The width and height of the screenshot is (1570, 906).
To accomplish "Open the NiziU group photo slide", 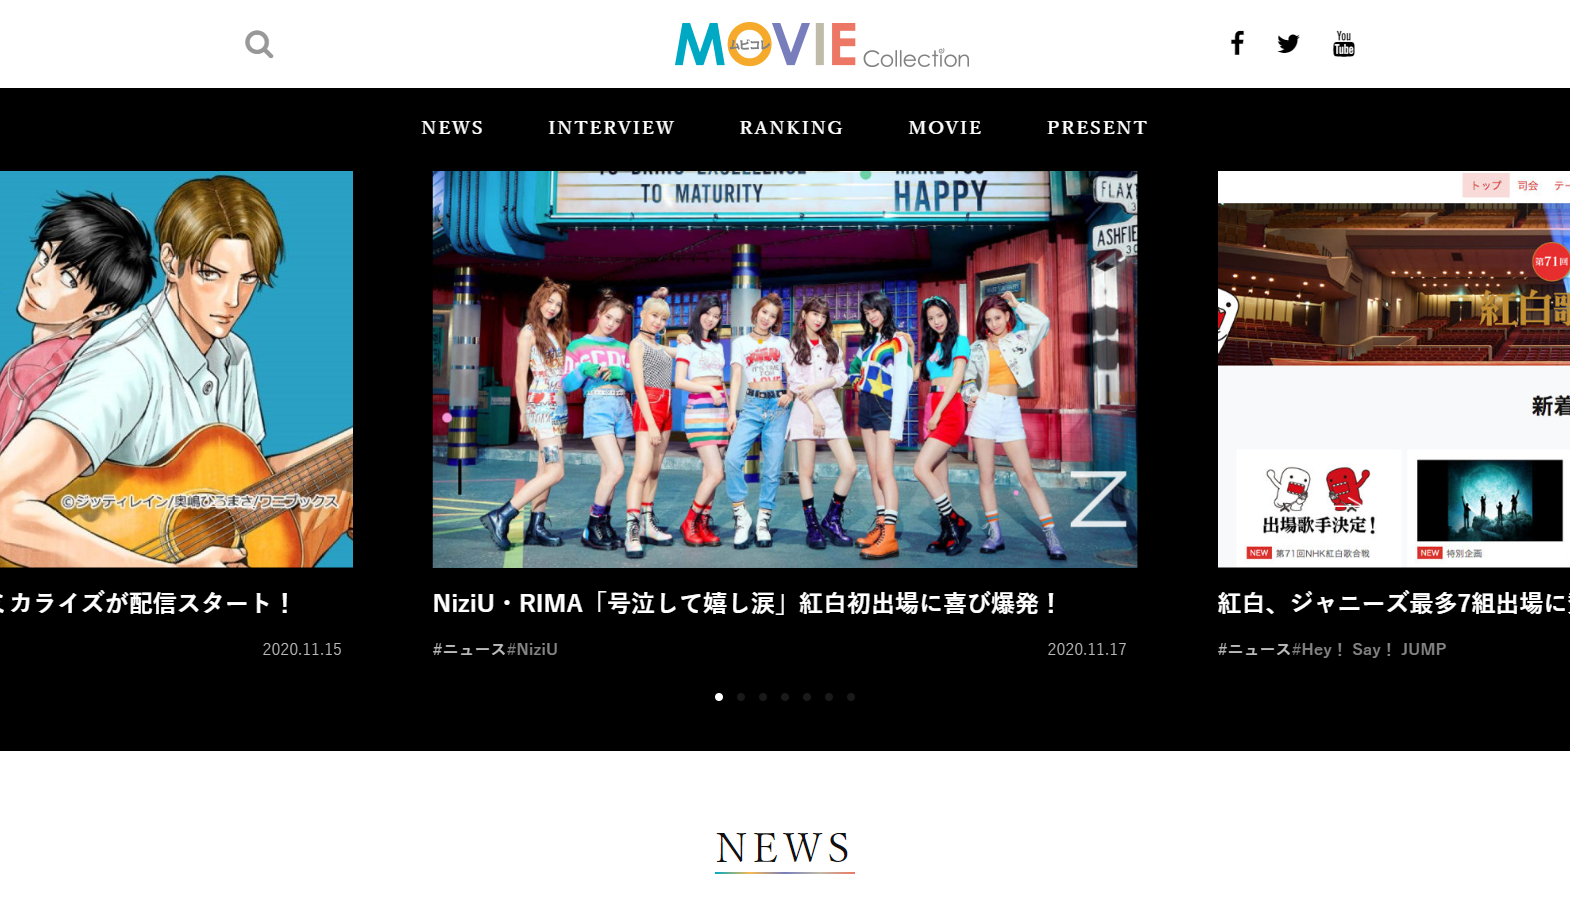I will 785,369.
